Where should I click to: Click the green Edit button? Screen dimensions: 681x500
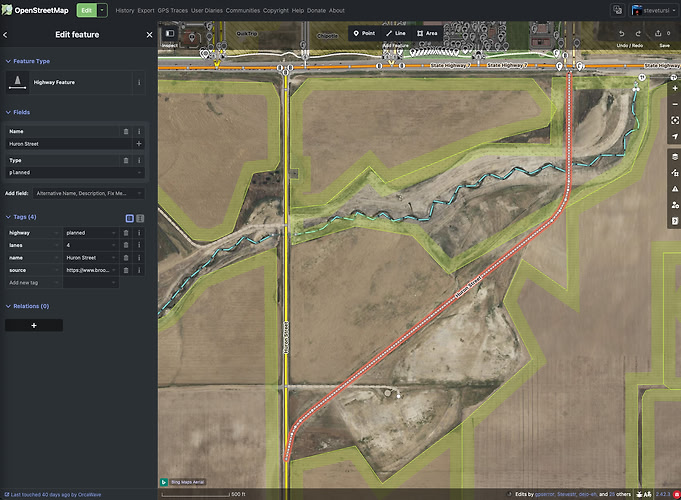[87, 10]
